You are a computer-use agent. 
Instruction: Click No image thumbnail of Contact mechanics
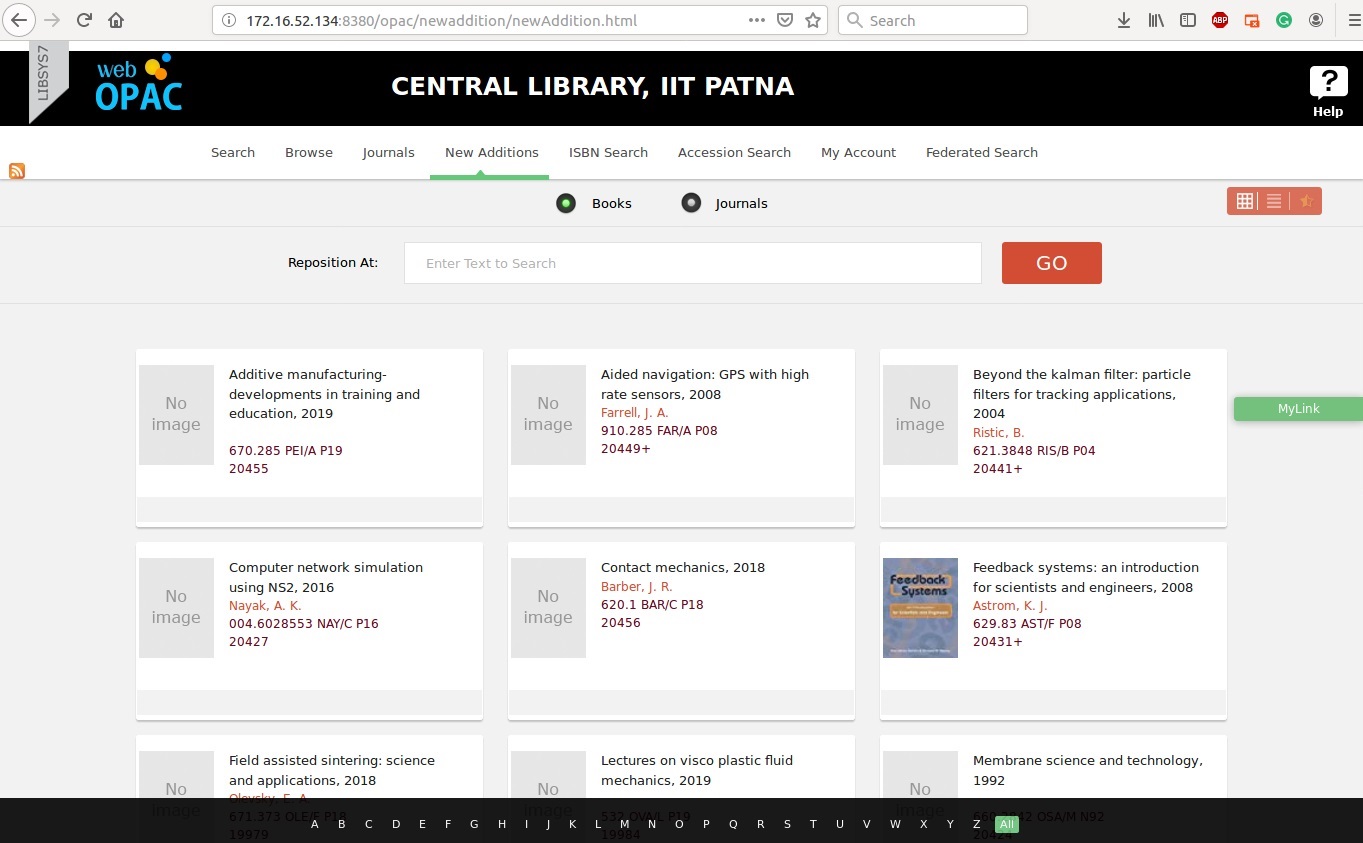click(x=548, y=607)
